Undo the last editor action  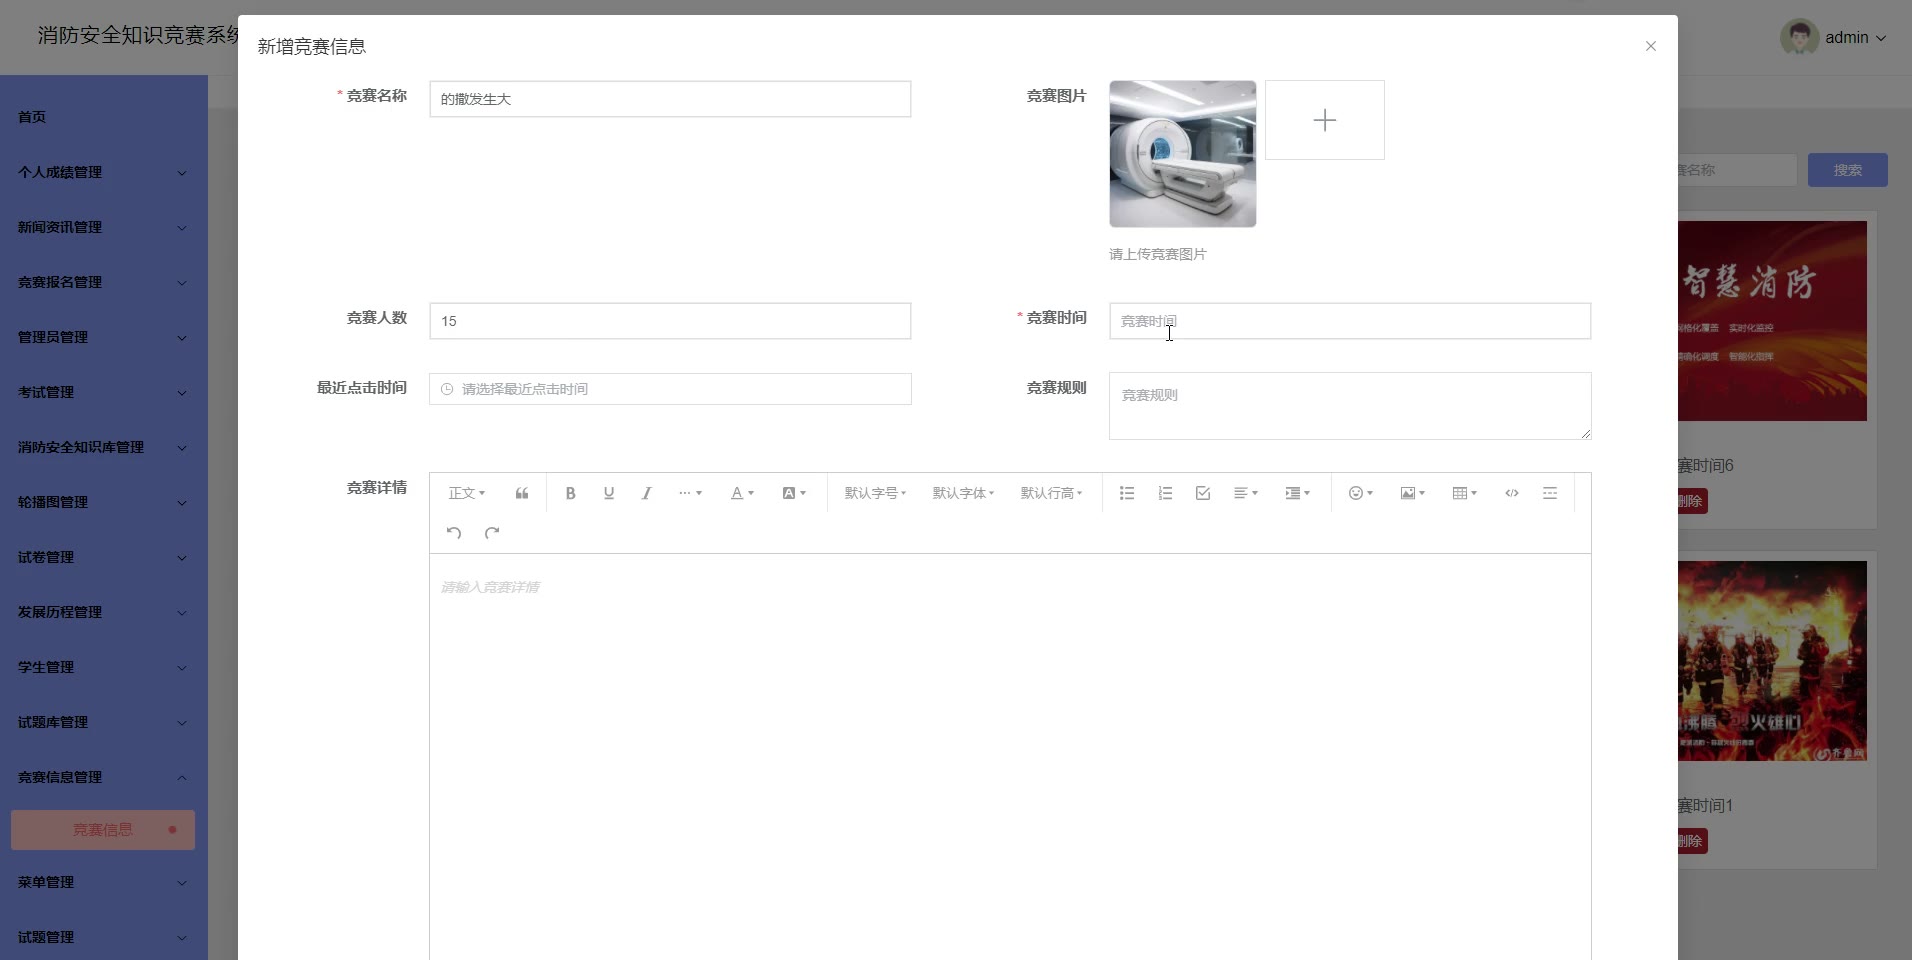pos(454,533)
